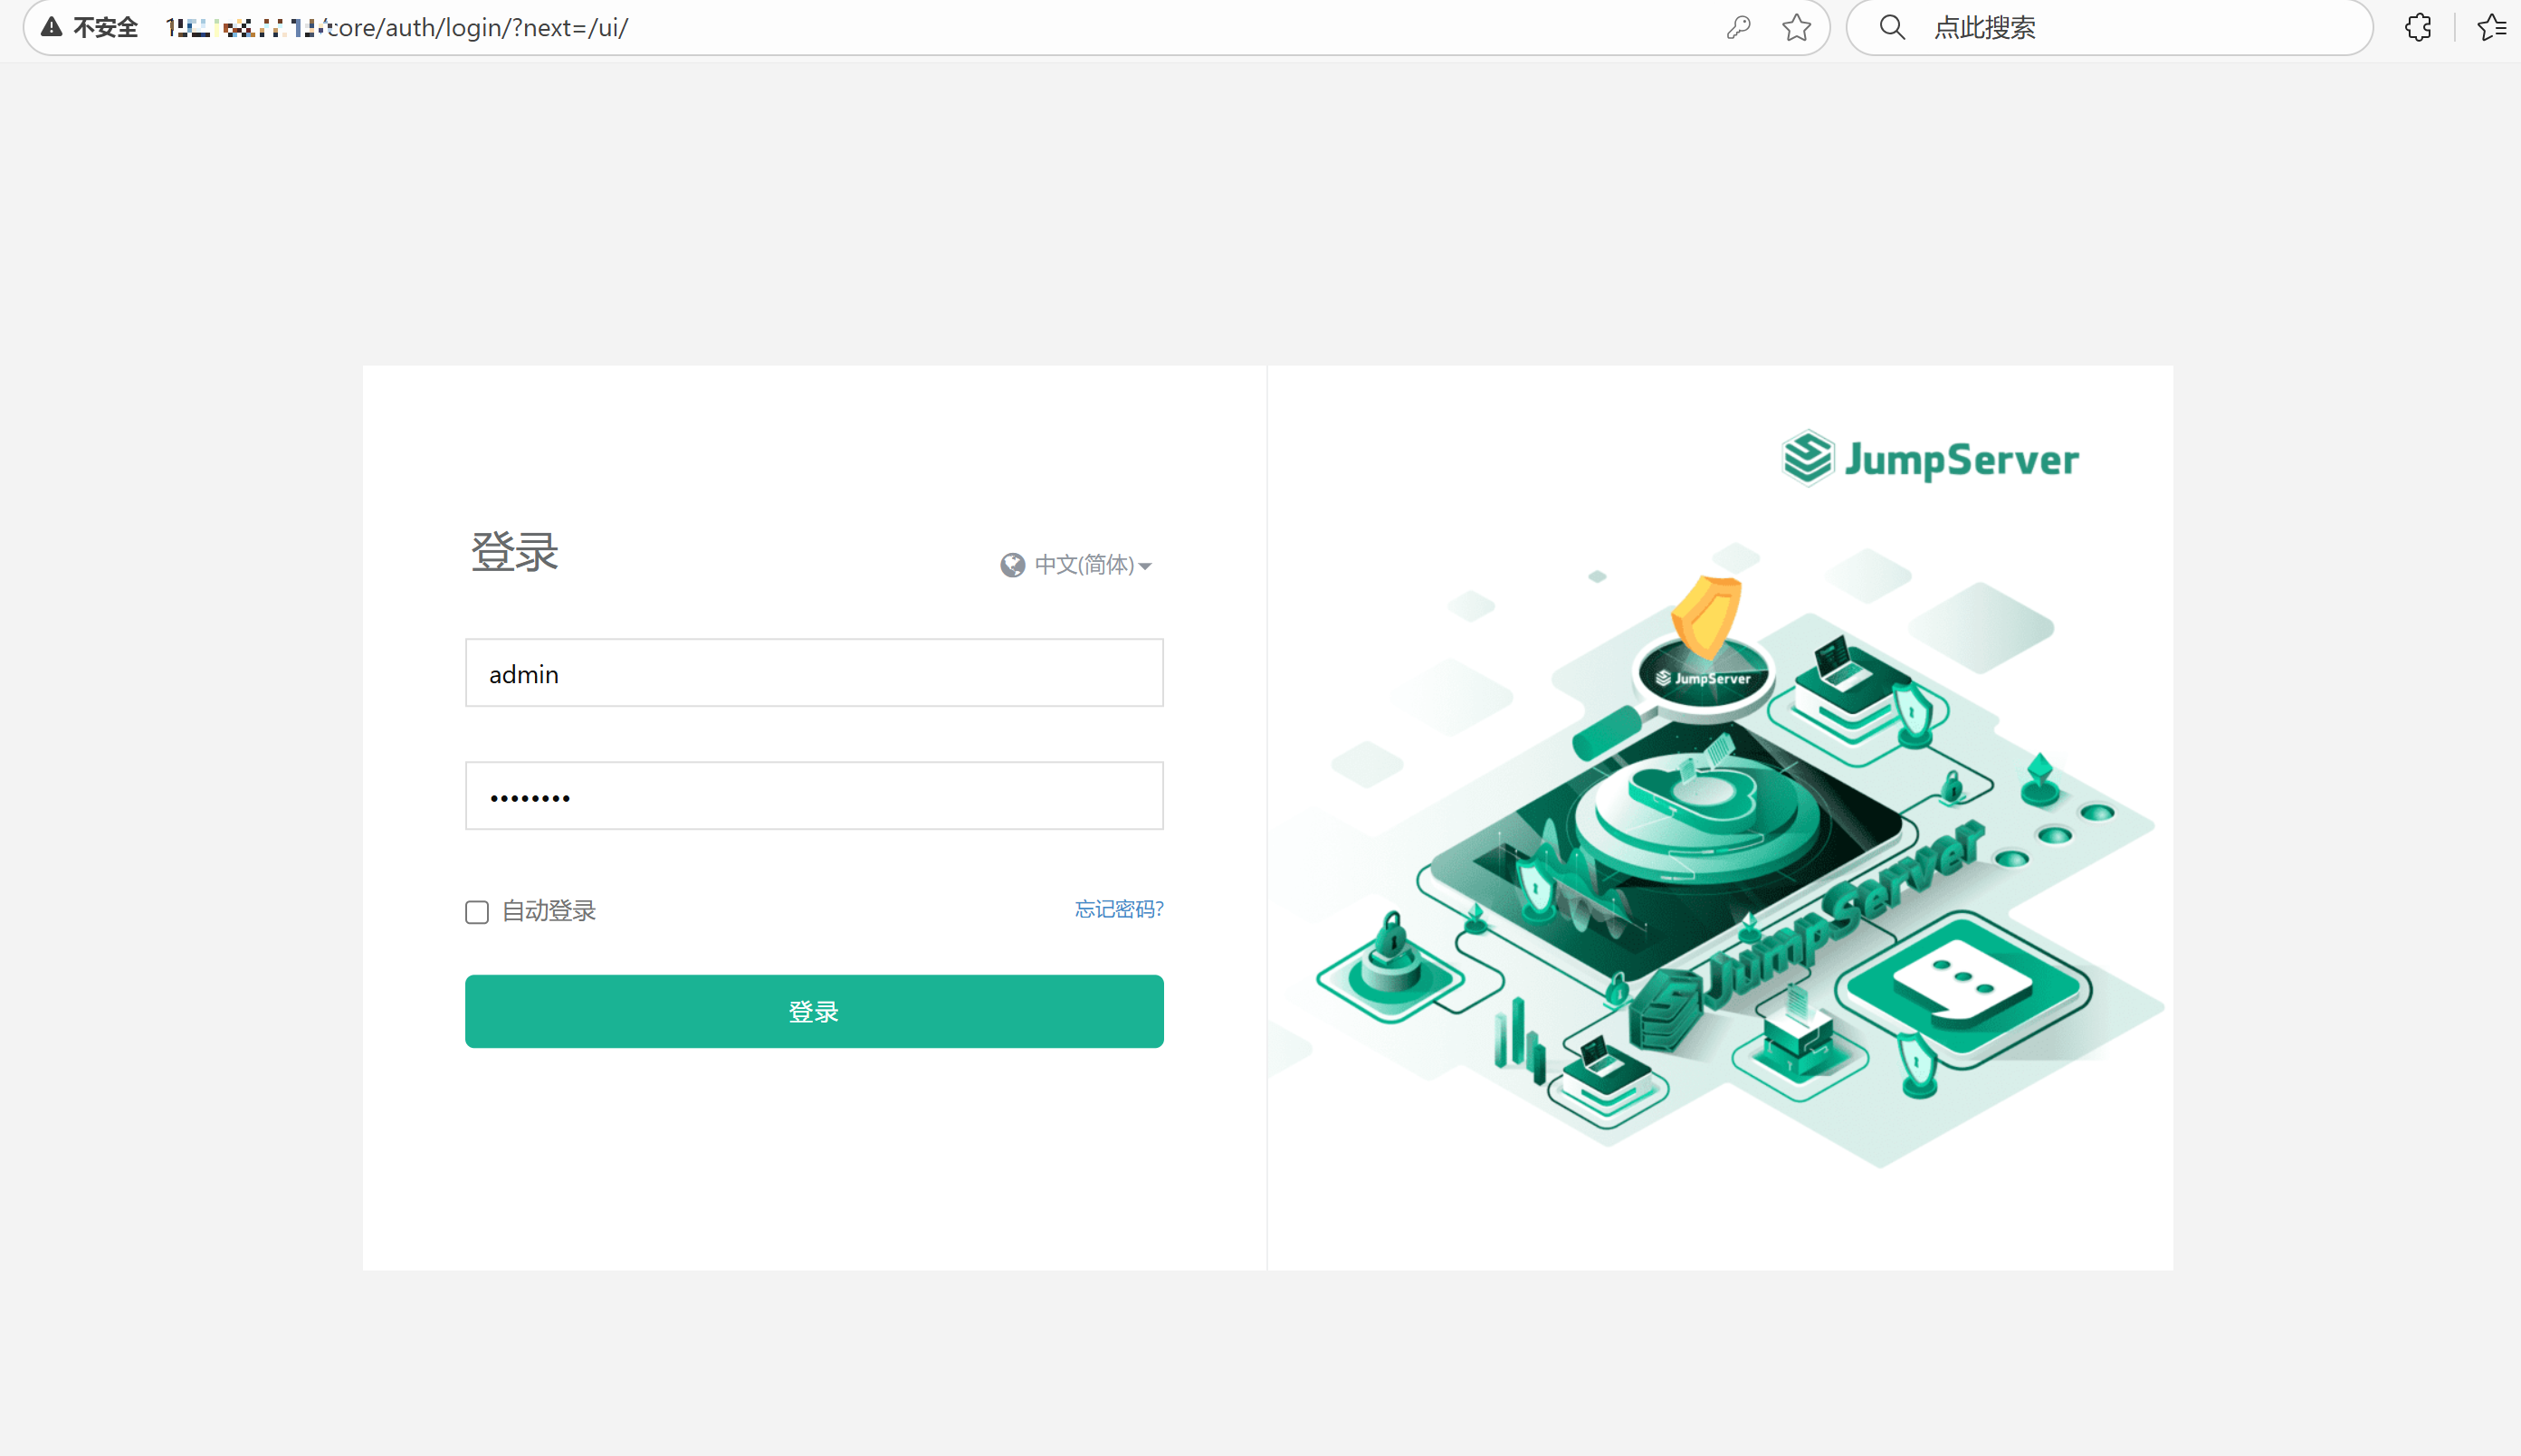Click the 登录 login button

click(813, 1011)
